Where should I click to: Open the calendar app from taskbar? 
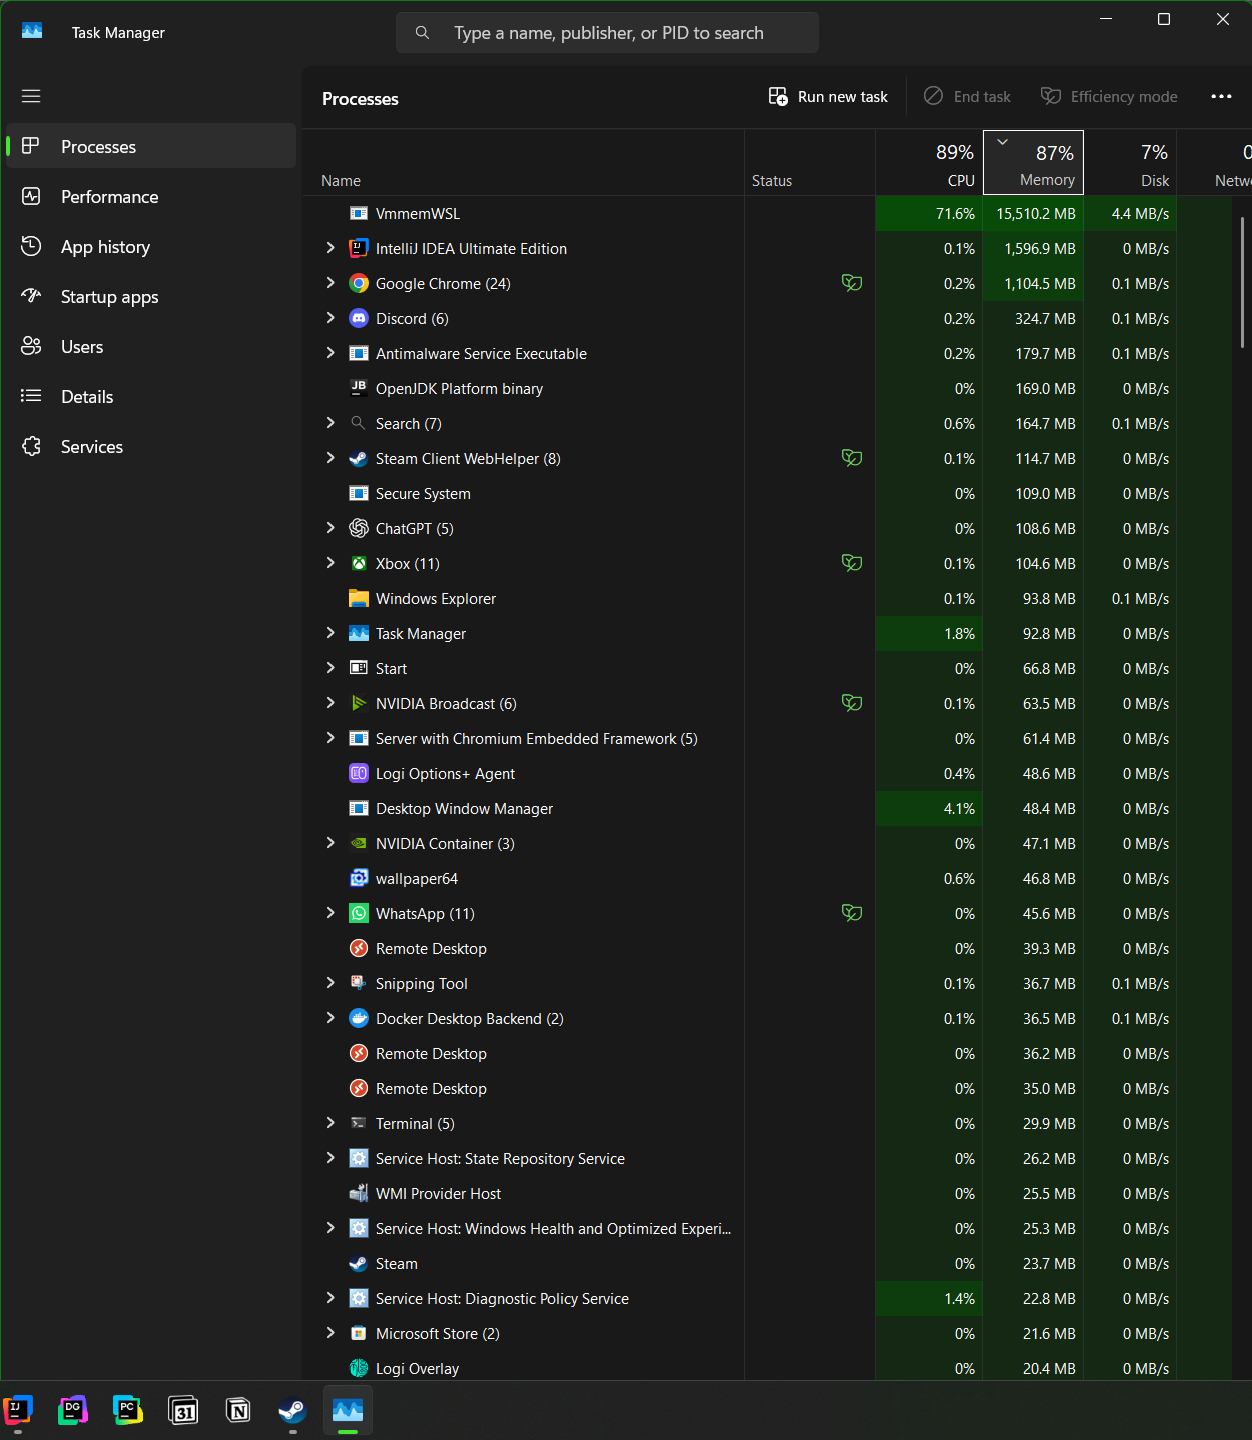pyautogui.click(x=183, y=1410)
